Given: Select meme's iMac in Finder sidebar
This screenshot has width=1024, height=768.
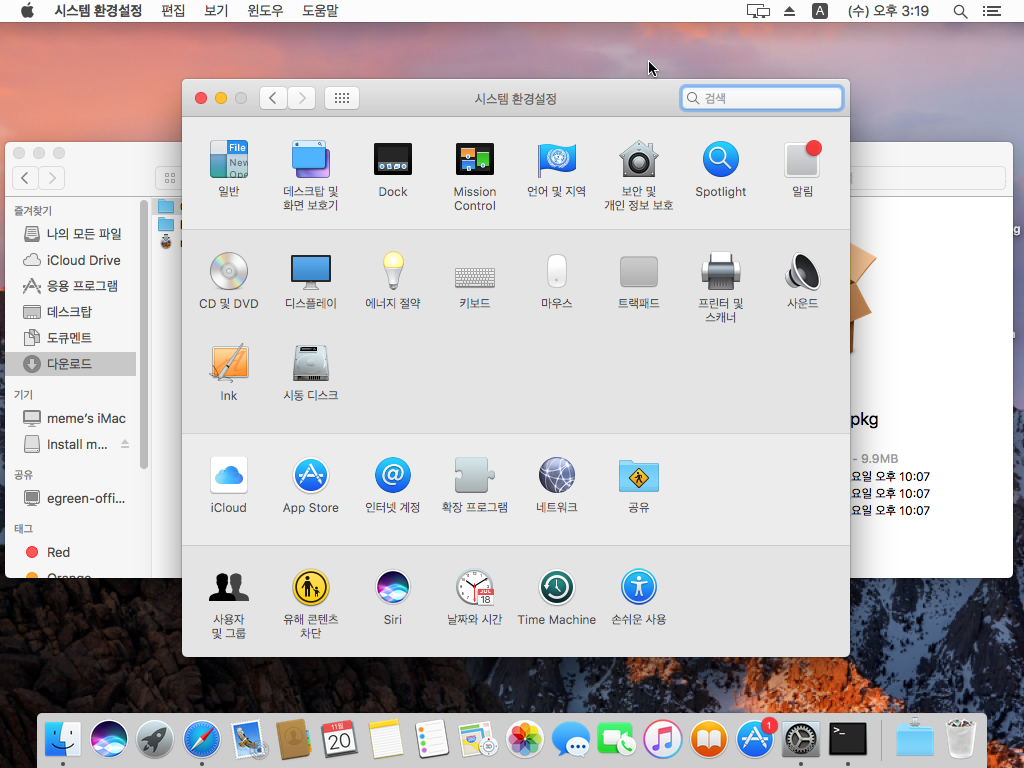Looking at the screenshot, I should [72, 418].
